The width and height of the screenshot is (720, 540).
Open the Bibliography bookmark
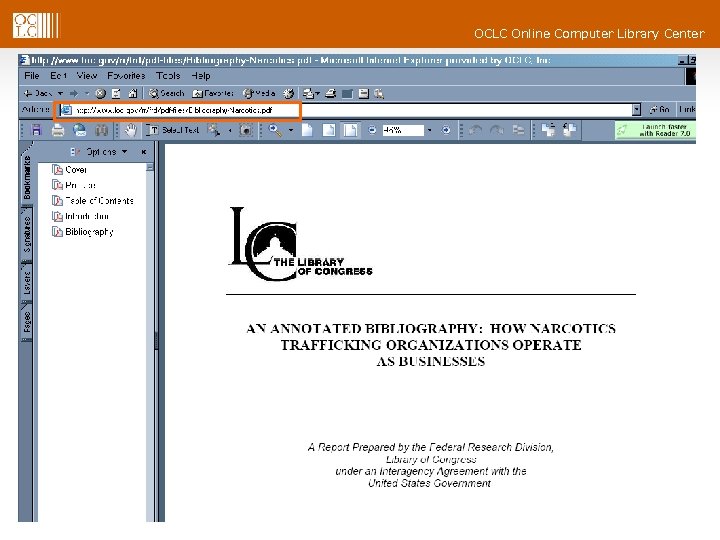tap(83, 232)
